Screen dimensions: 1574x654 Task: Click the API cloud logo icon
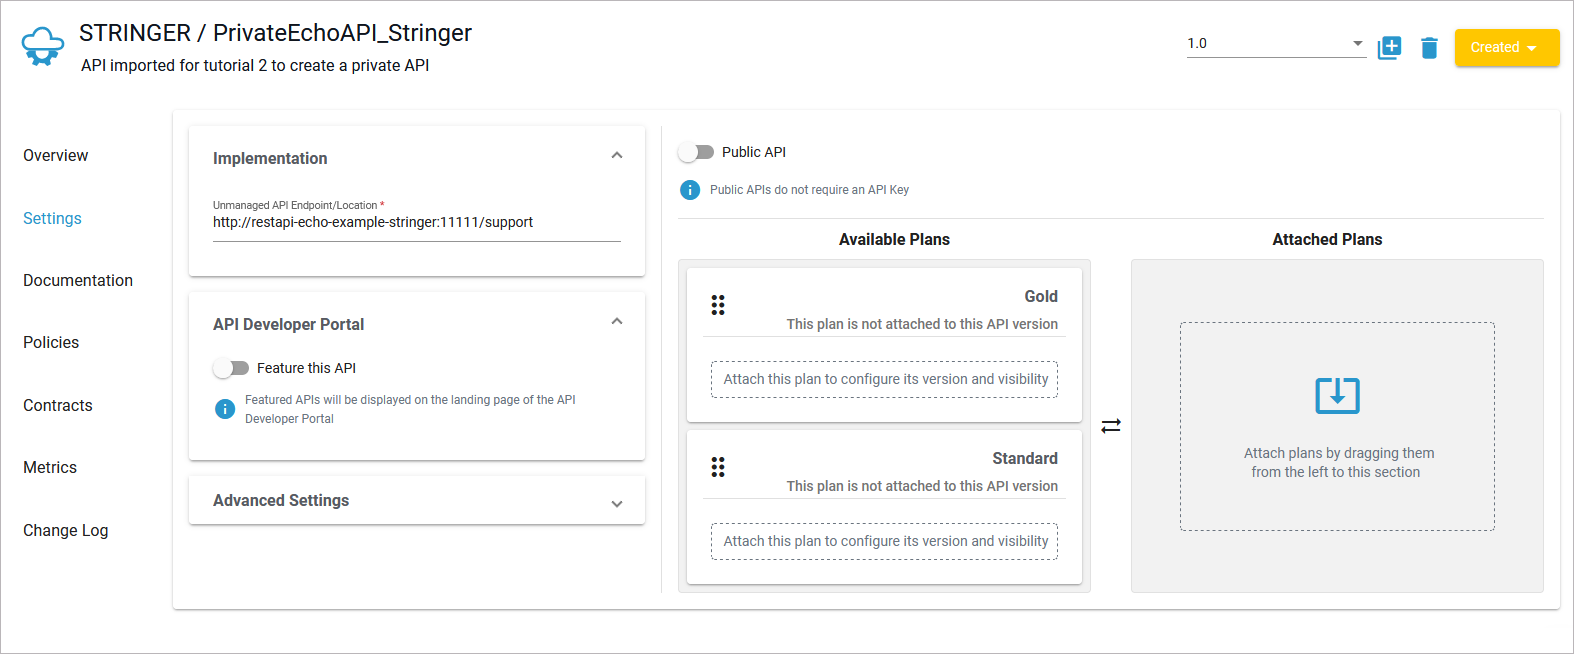(43, 47)
